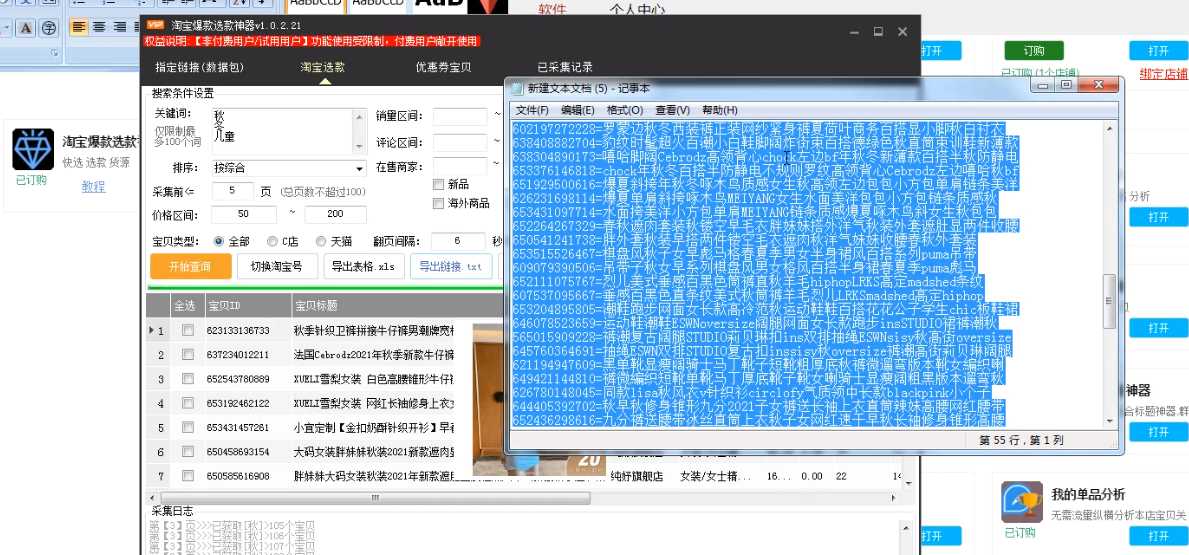Click the font color A icon in Word ribbon

pos(27,28)
